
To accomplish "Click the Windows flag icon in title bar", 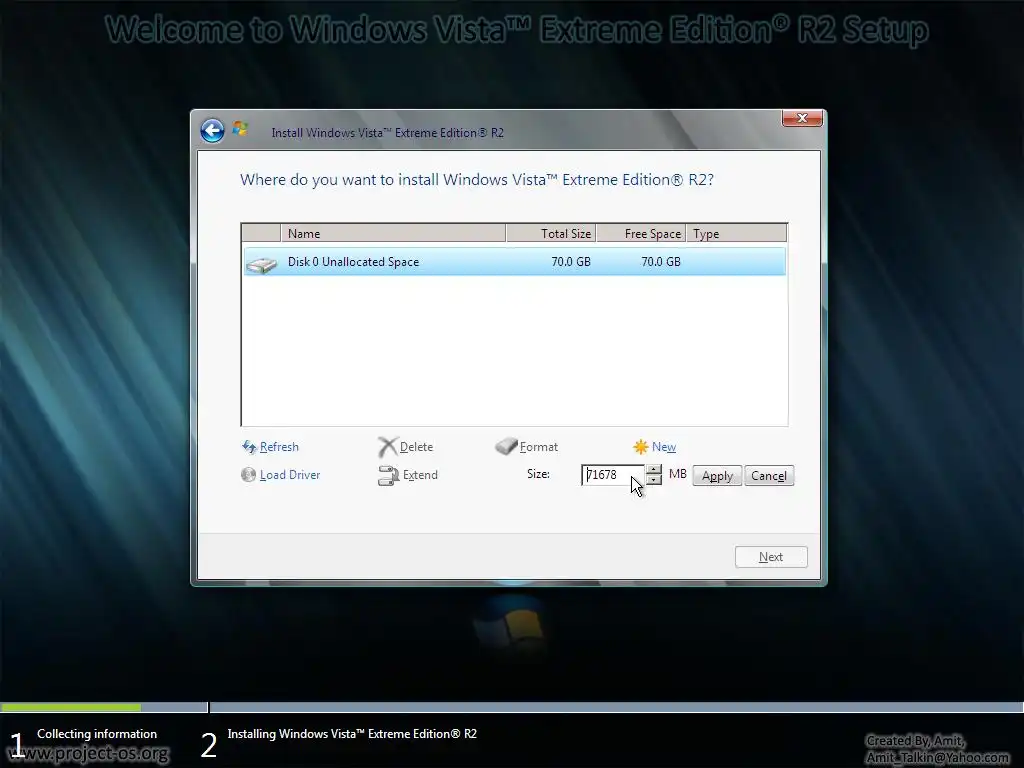I will (x=240, y=128).
